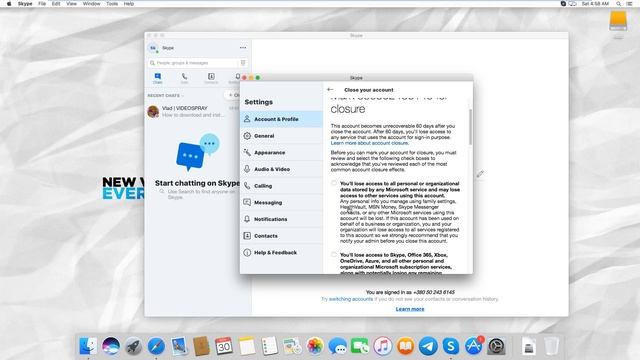
Task: Open System Preferences from the Dock
Action: coord(496,346)
